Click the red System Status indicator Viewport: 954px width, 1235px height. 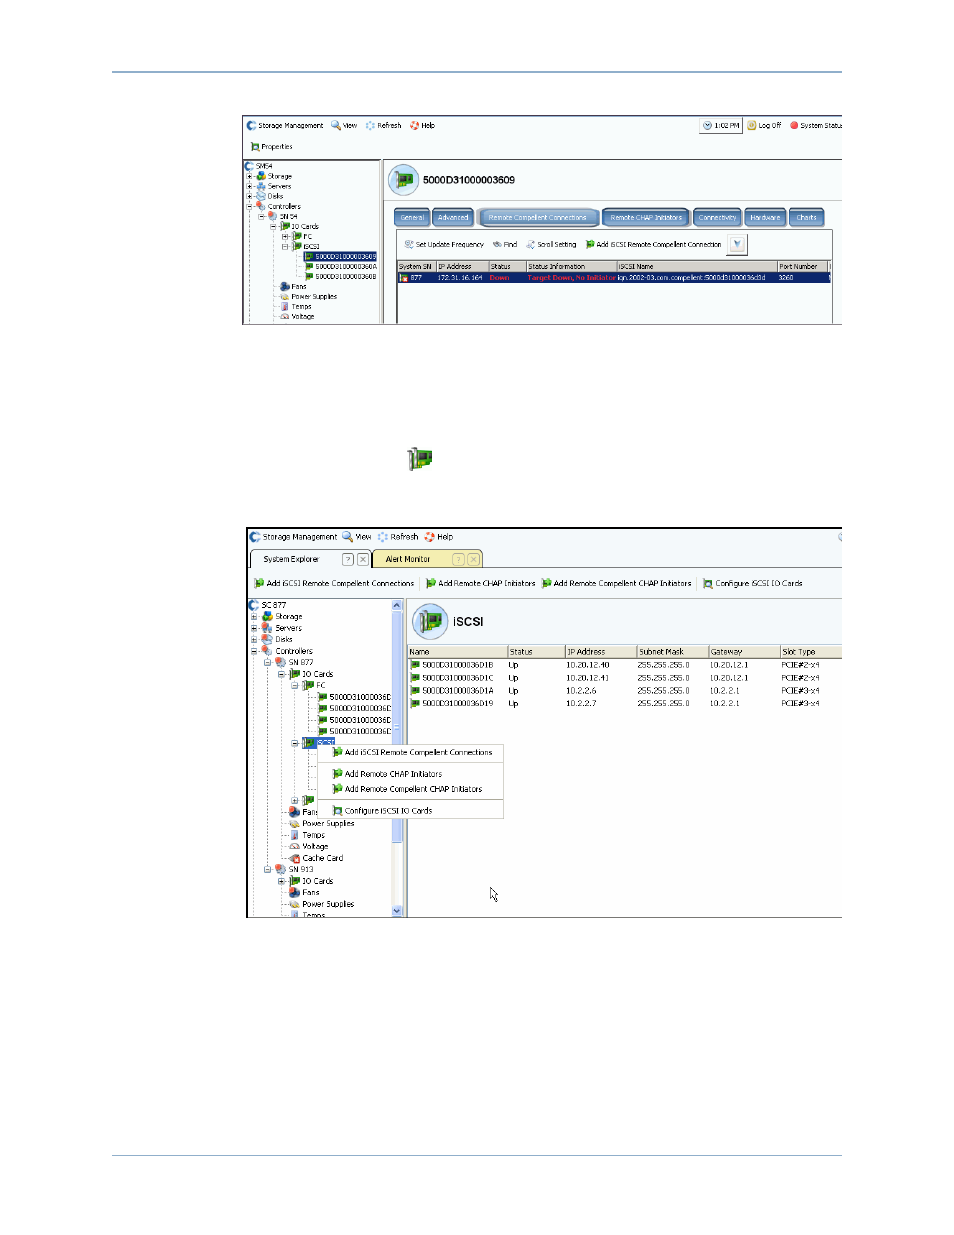(816, 126)
